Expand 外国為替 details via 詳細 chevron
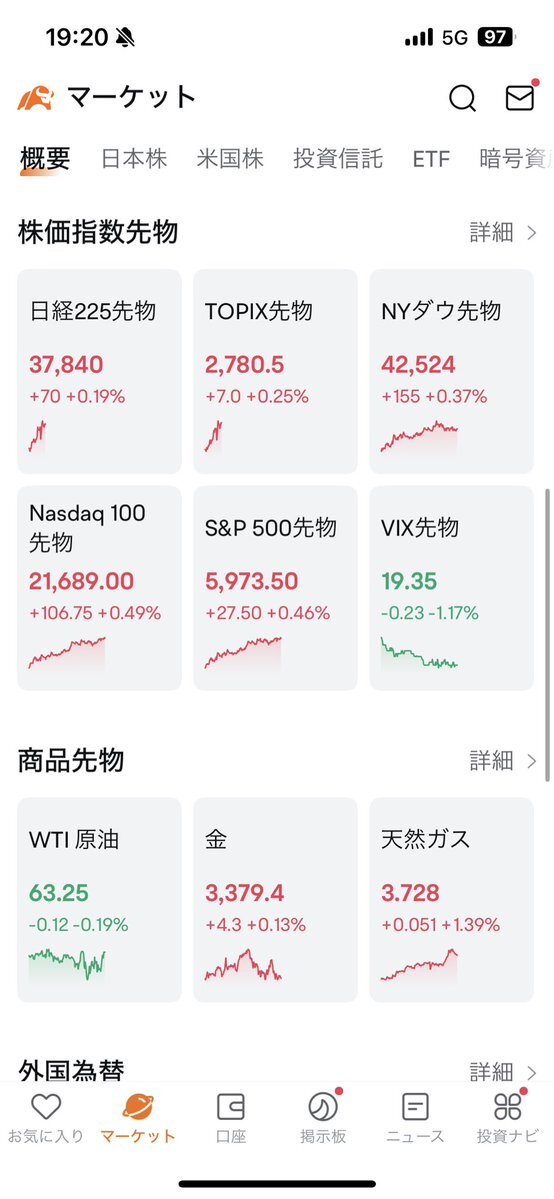Viewport: 554px width, 1199px height. (x=503, y=1071)
